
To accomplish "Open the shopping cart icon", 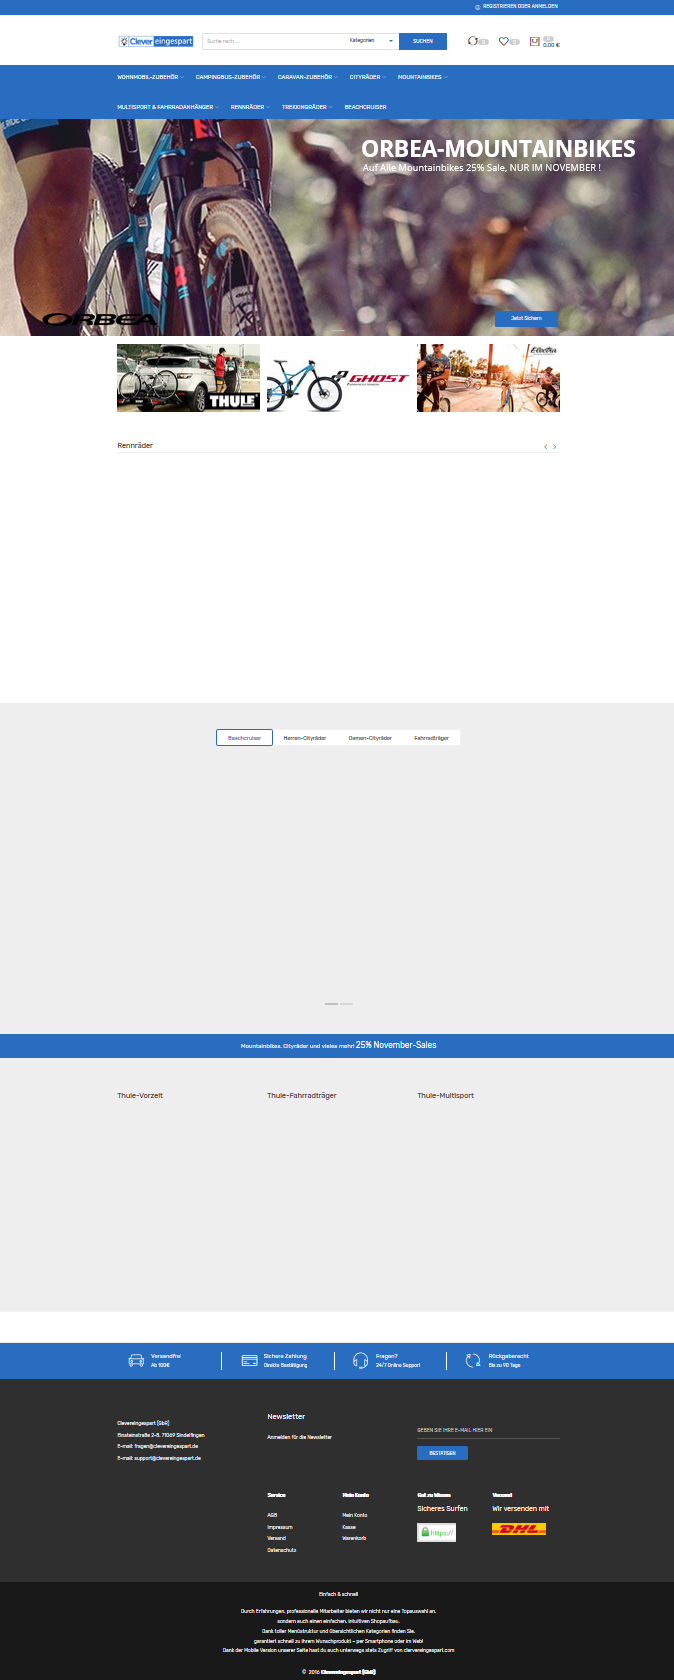I will pyautogui.click(x=535, y=42).
